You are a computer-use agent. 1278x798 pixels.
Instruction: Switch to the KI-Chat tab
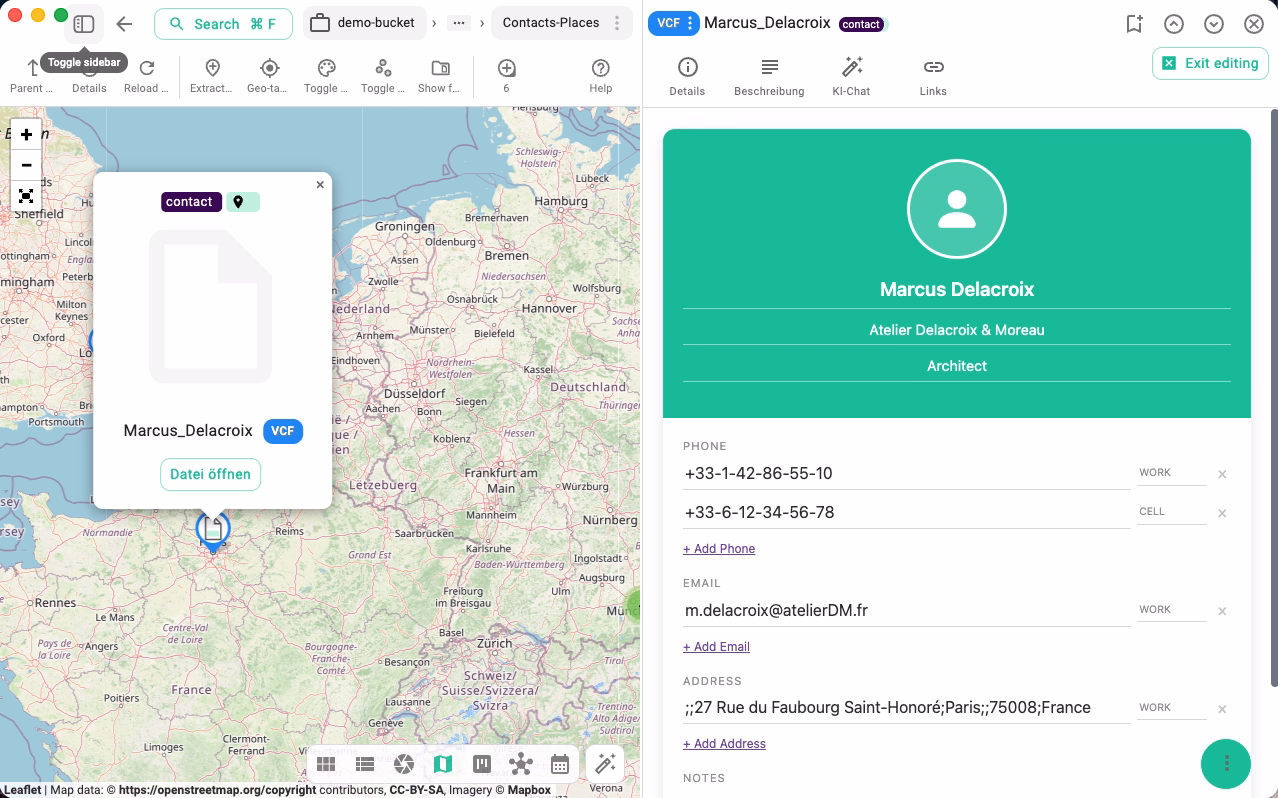(851, 76)
